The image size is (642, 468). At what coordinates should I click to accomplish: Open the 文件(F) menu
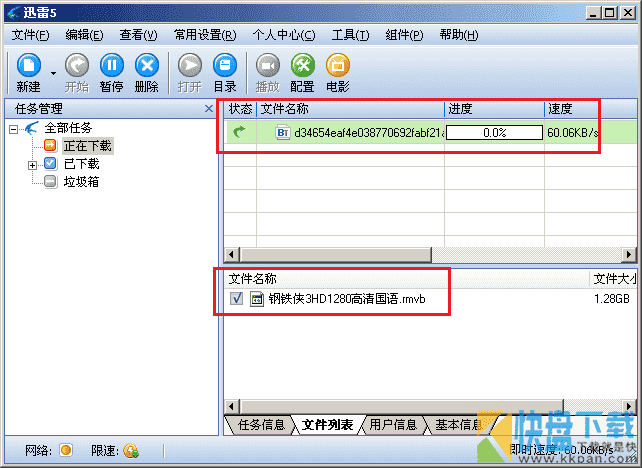tap(30, 35)
